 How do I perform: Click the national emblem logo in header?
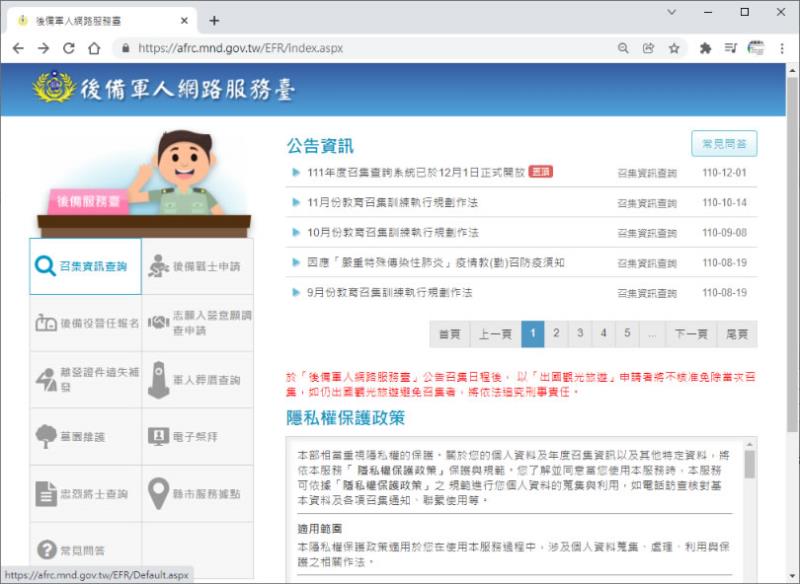pyautogui.click(x=54, y=87)
